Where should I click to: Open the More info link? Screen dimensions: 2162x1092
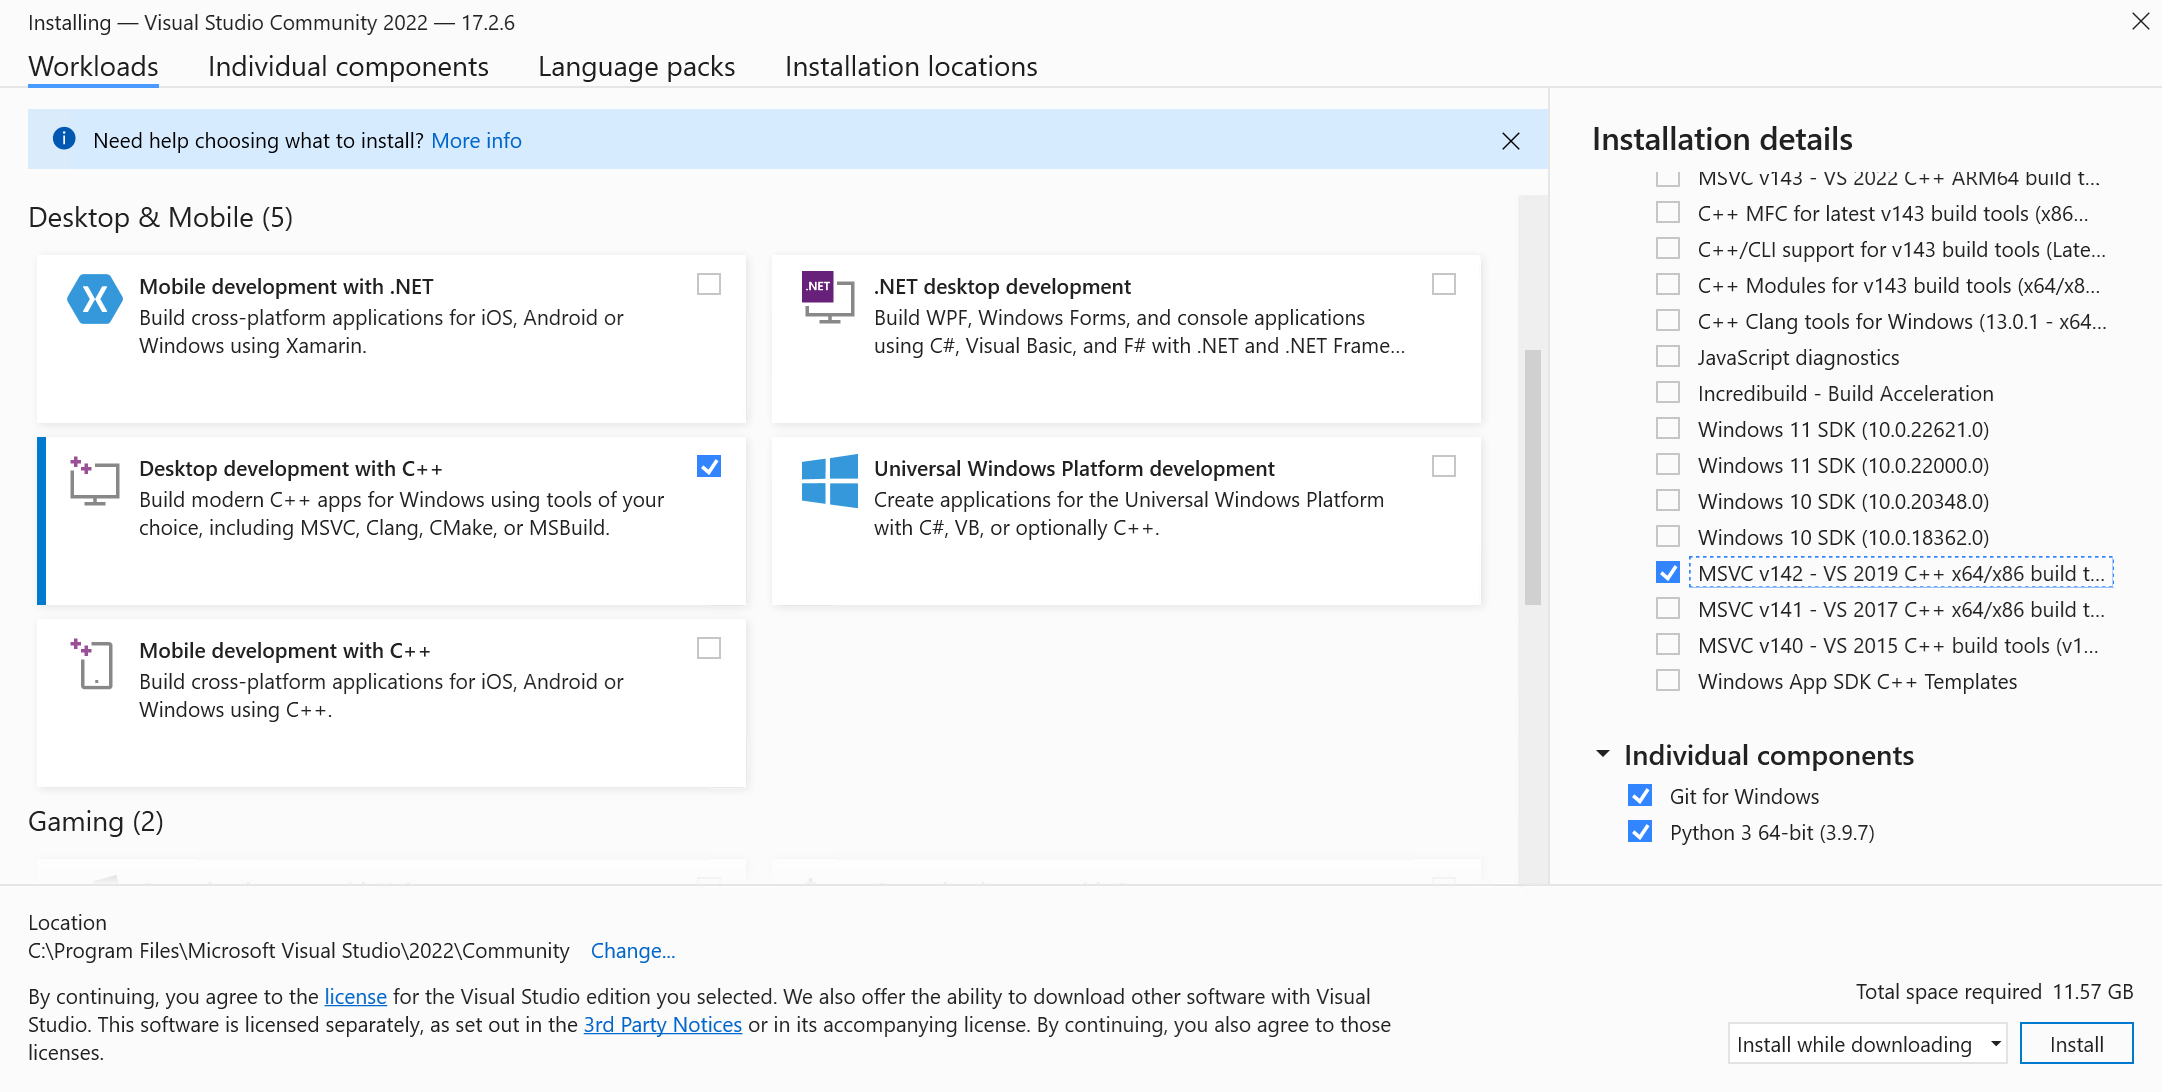(x=476, y=140)
